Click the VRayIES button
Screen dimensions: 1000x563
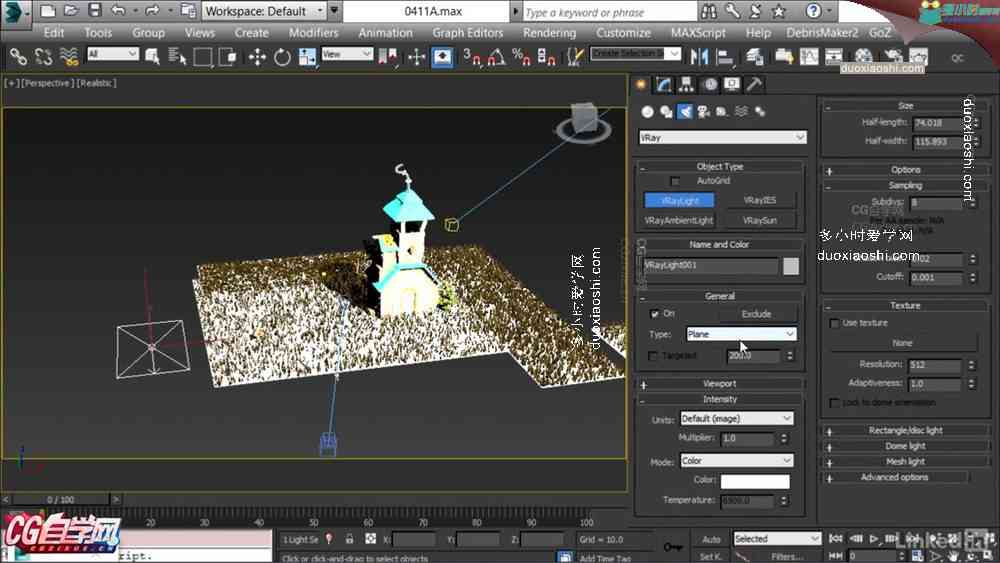point(760,200)
